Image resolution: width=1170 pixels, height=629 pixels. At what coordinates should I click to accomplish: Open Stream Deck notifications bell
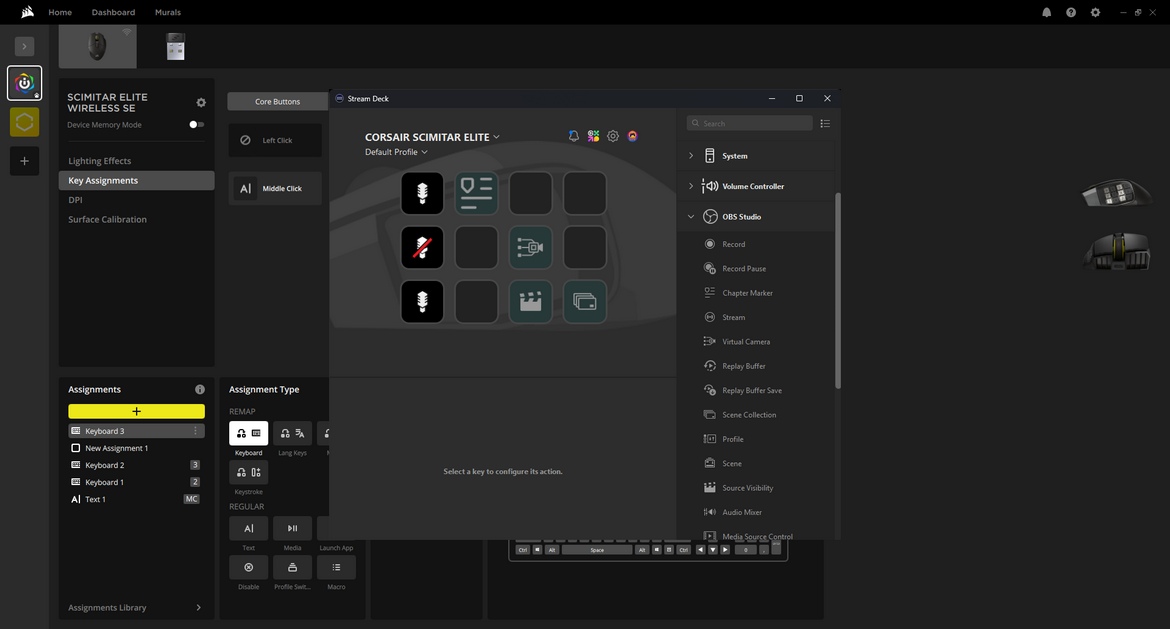[574, 136]
